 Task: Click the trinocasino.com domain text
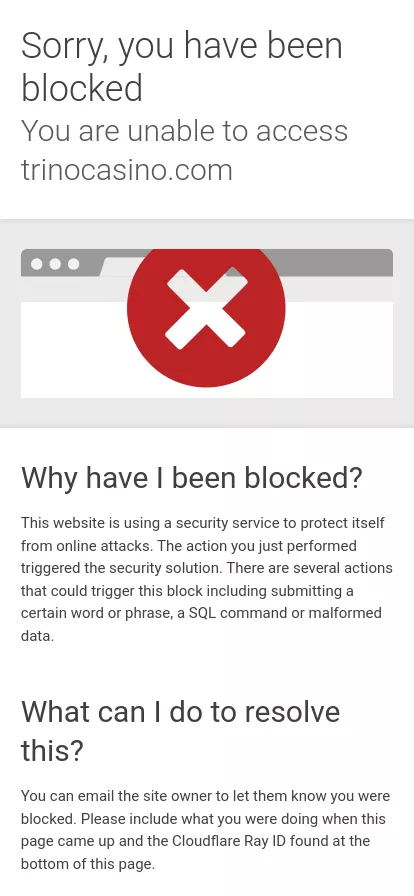click(x=127, y=170)
